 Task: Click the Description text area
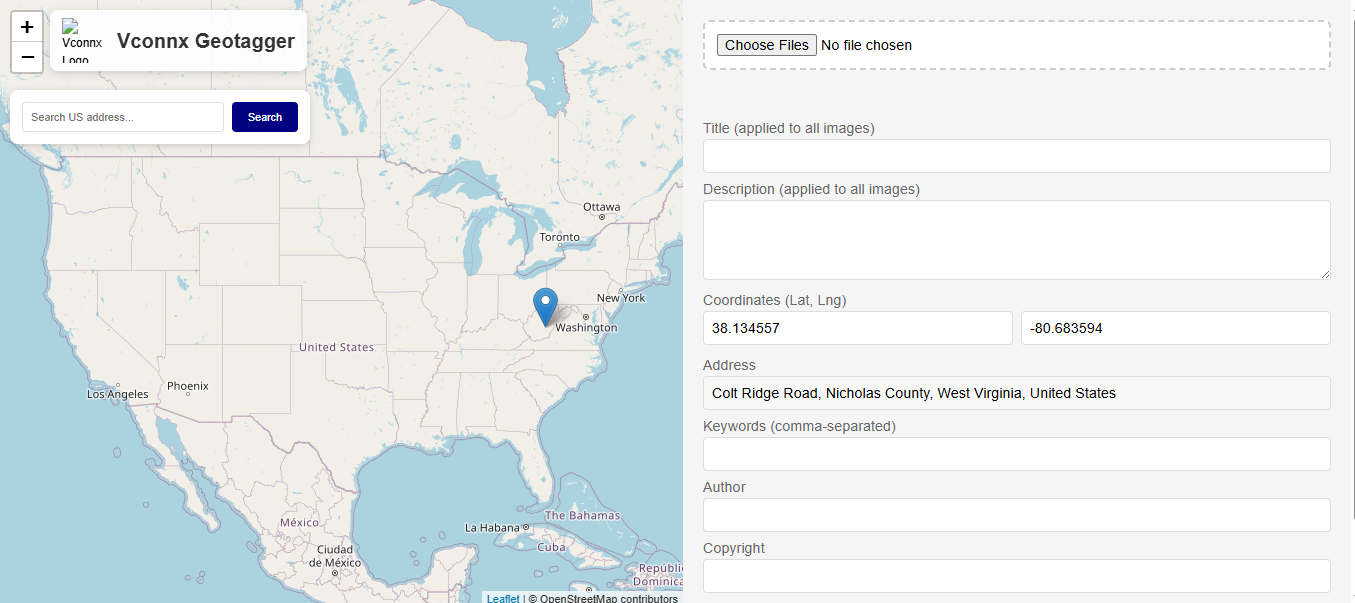[x=1017, y=240]
